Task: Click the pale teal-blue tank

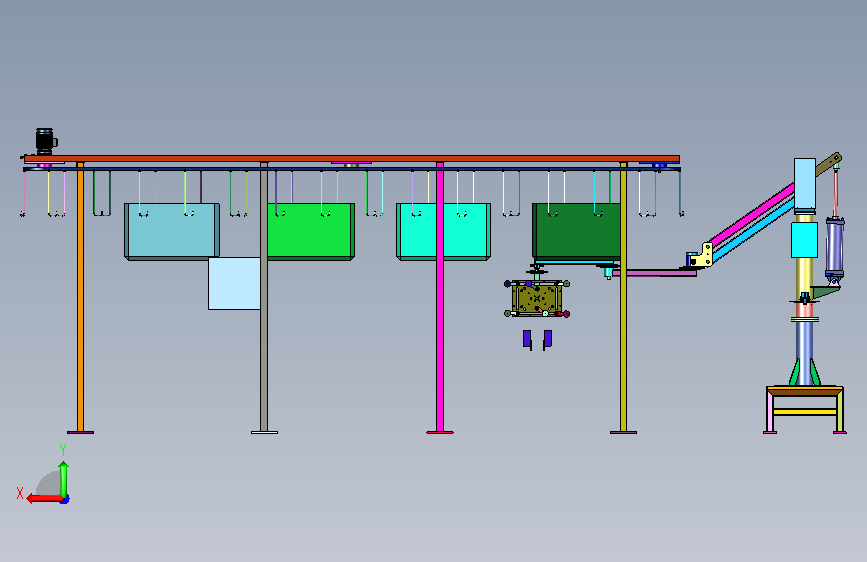Action: click(172, 231)
